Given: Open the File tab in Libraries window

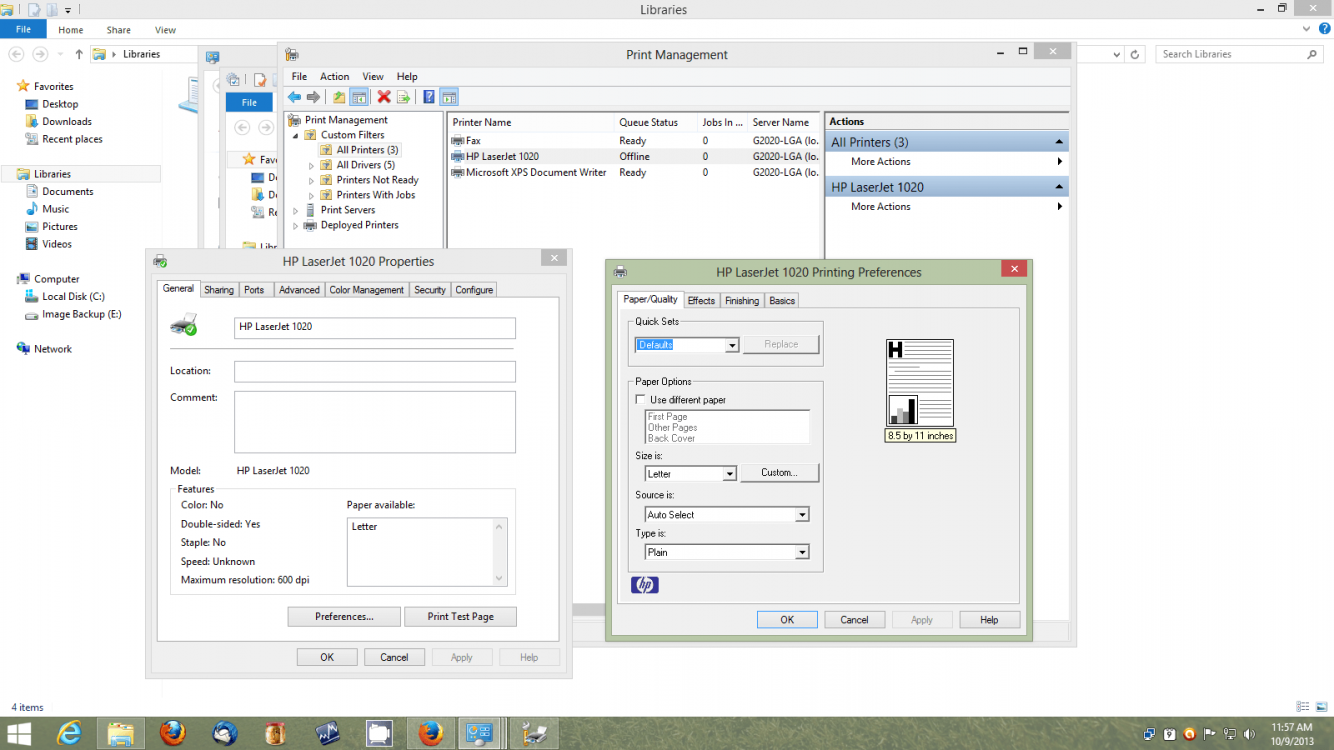Looking at the screenshot, I should (x=23, y=30).
